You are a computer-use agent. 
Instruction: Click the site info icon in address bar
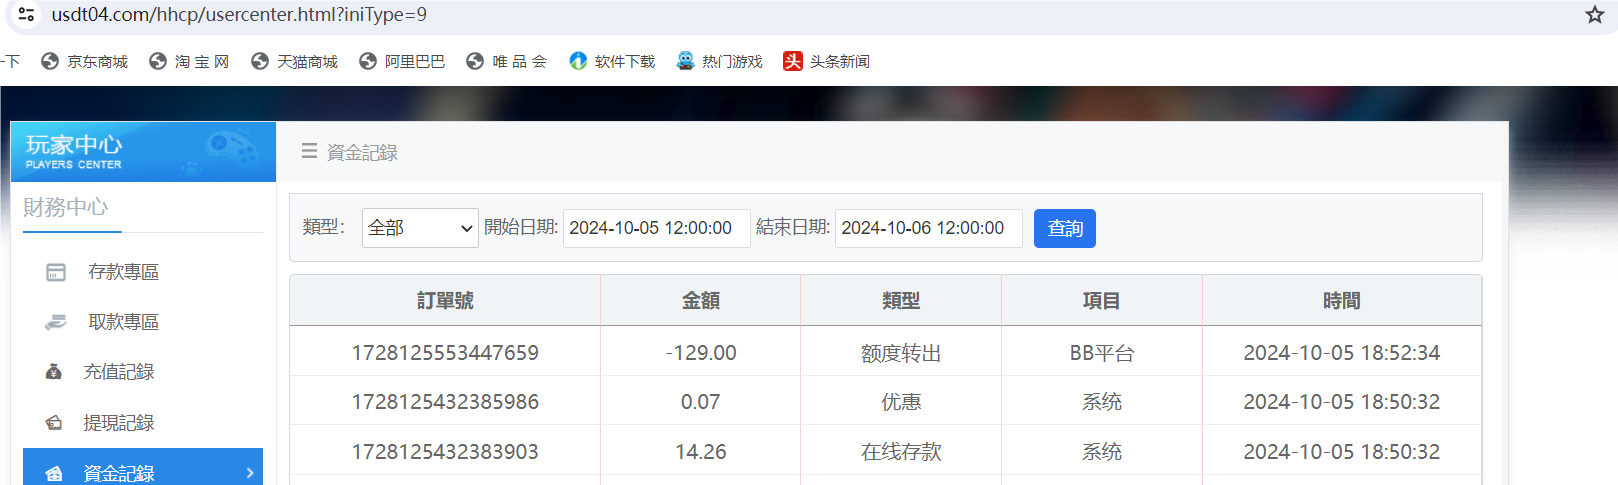[26, 14]
